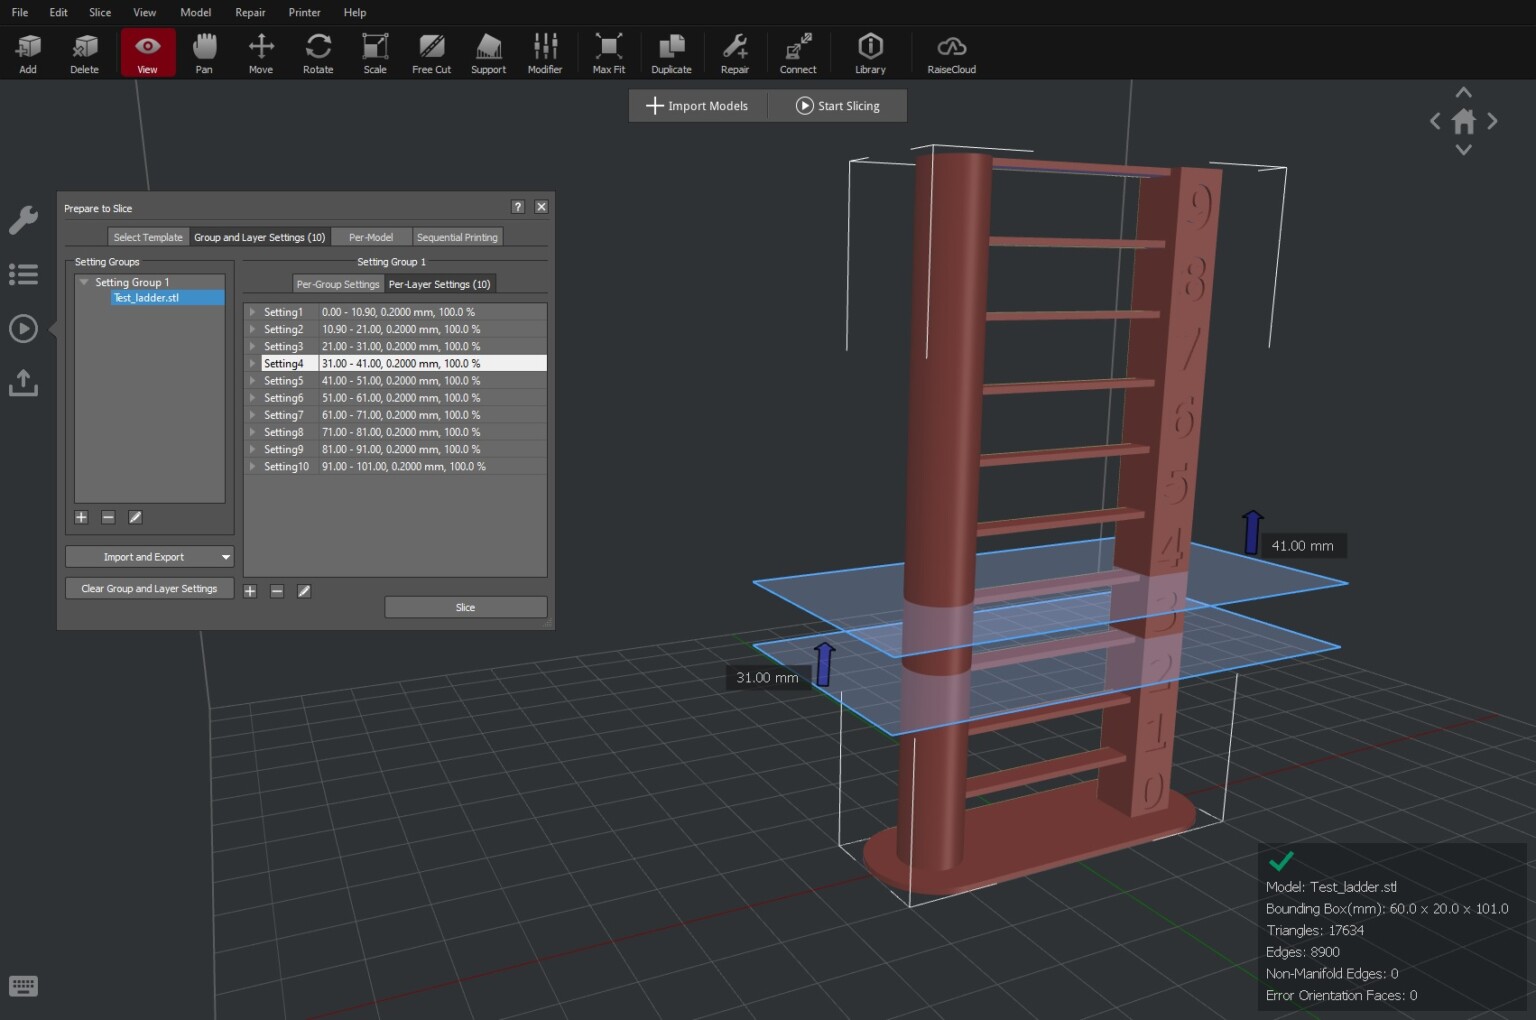Collapse the Setting Group 1 tree
1536x1020 pixels.
(x=84, y=282)
